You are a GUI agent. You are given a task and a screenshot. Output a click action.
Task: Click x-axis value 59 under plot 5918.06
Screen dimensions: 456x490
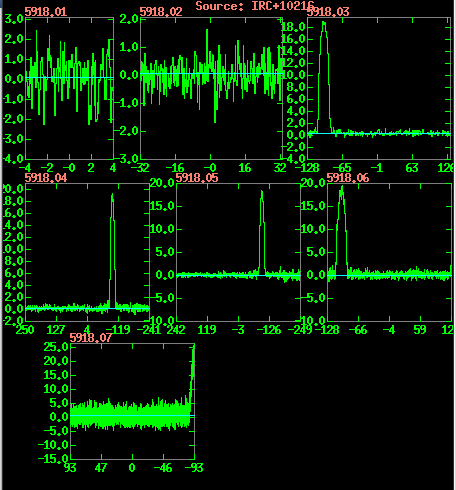pos(420,330)
